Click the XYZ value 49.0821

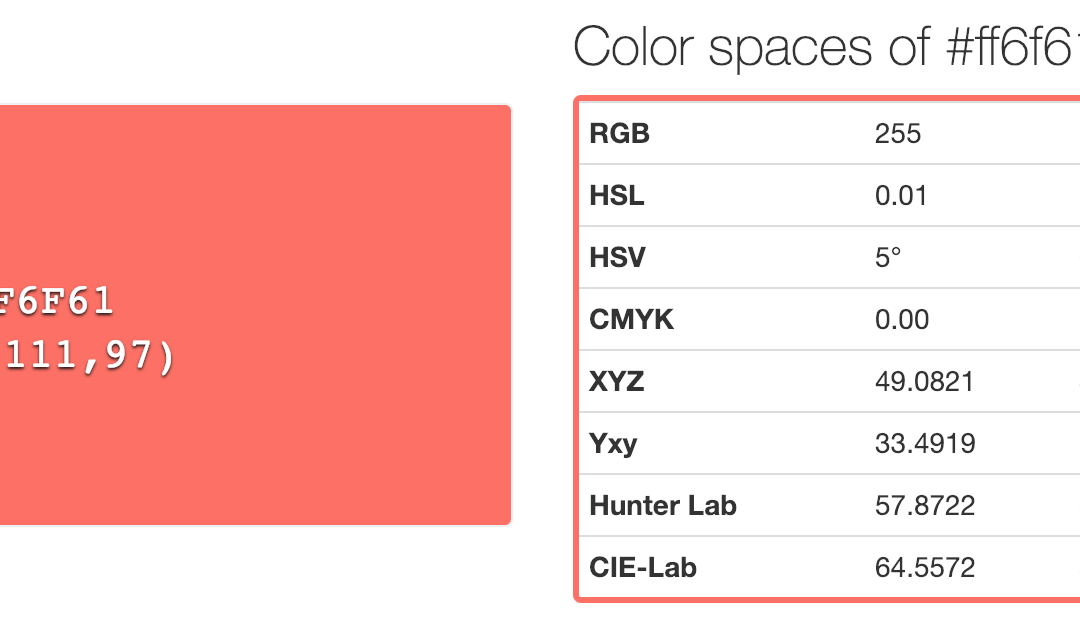(x=924, y=381)
